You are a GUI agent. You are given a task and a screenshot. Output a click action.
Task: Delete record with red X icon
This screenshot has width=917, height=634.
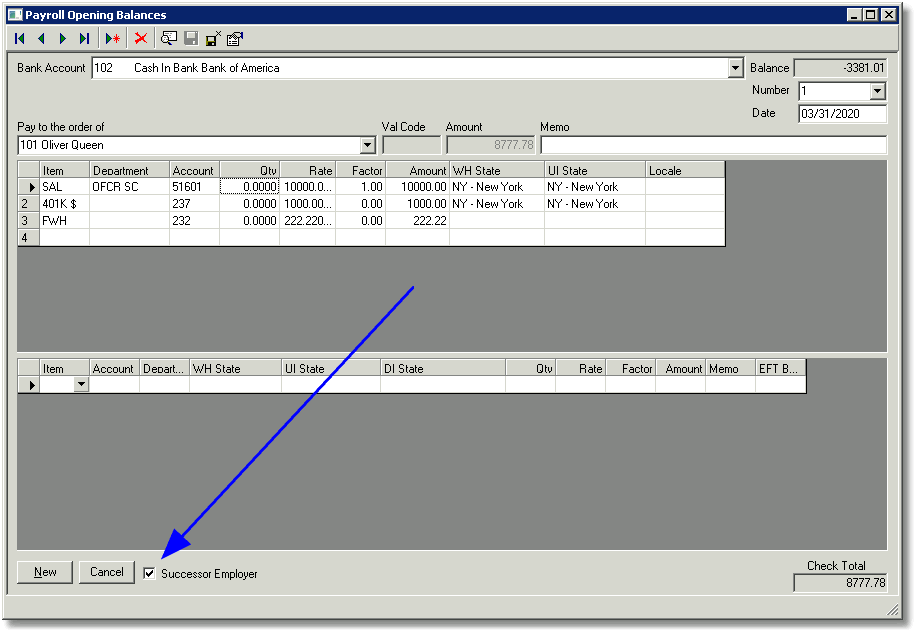(141, 39)
